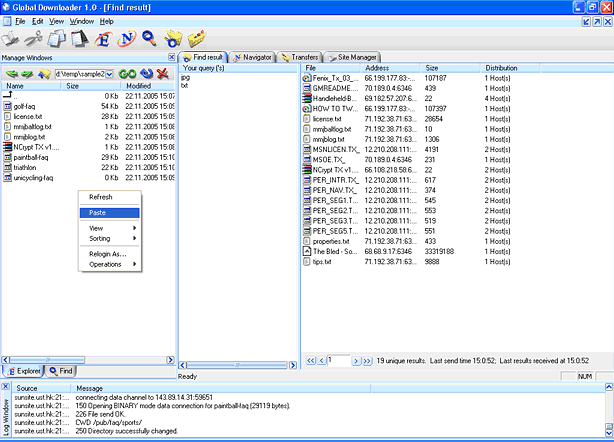Screen dimensions: 614x442
Task: Open the View menu in menu bar
Action: 56,21
